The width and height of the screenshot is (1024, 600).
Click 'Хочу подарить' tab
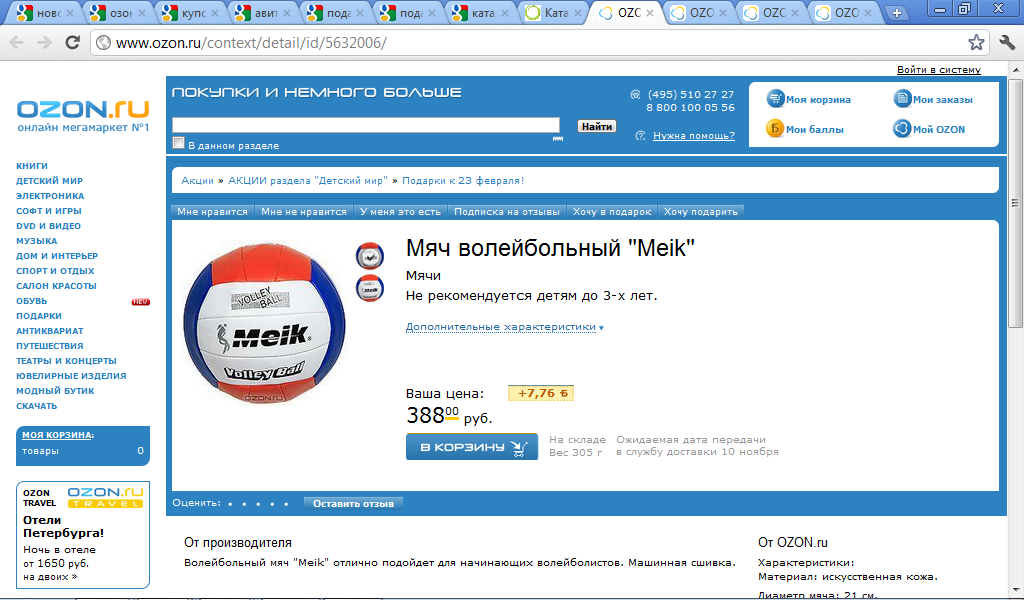[701, 212]
